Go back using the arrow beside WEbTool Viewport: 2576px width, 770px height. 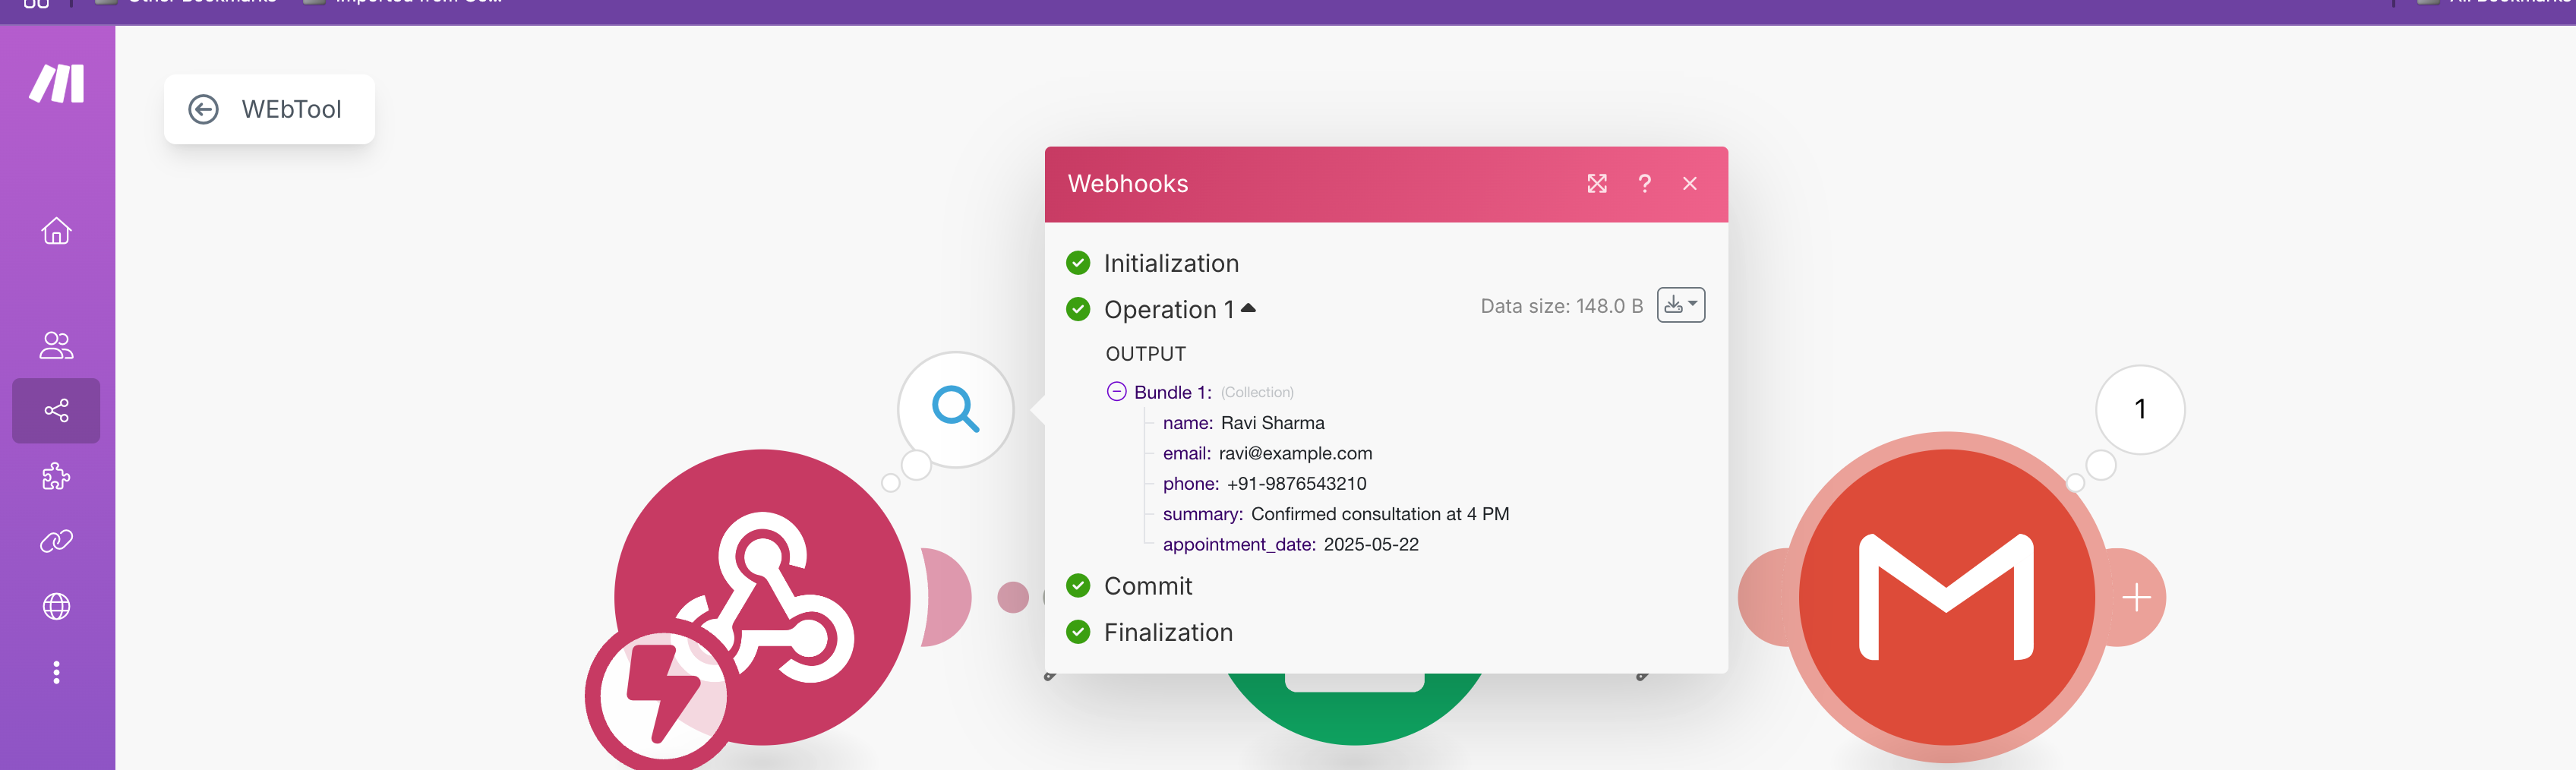(203, 109)
